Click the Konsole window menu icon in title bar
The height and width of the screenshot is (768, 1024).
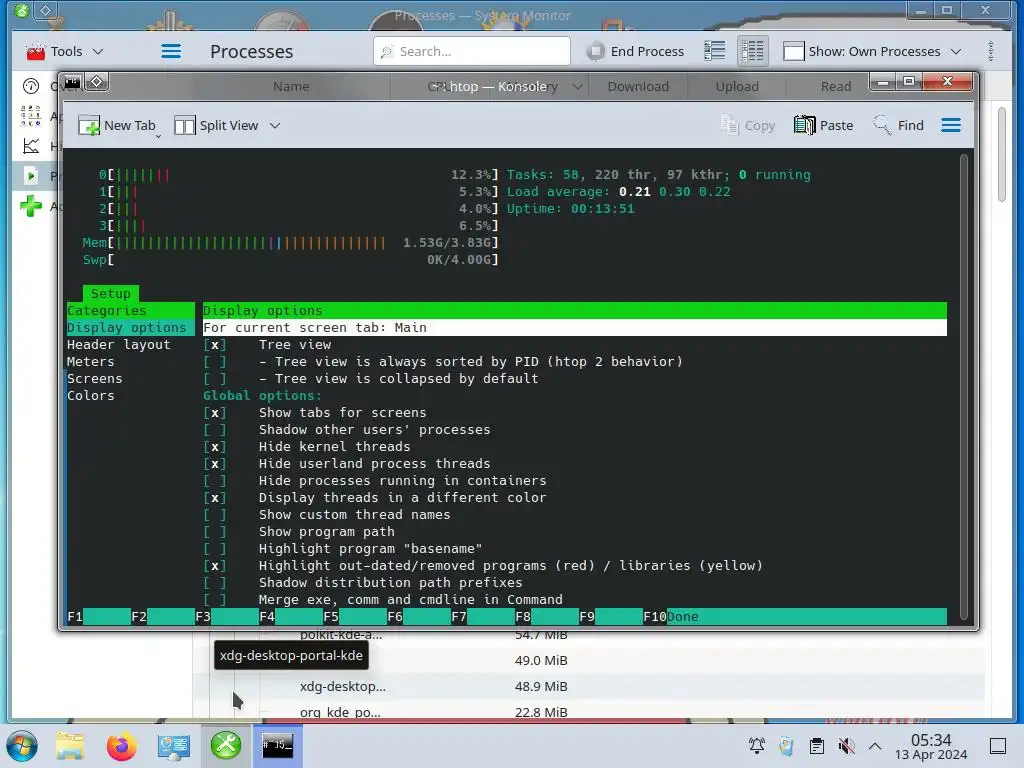point(72,82)
